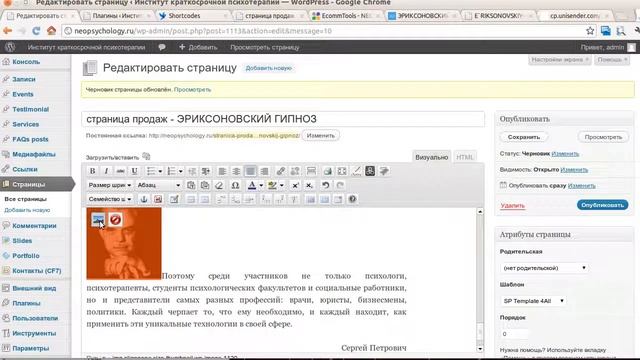The height and width of the screenshot is (360, 640).
Task: Expand the bulleted list style arrow
Action: pyautogui.click(x=160, y=171)
